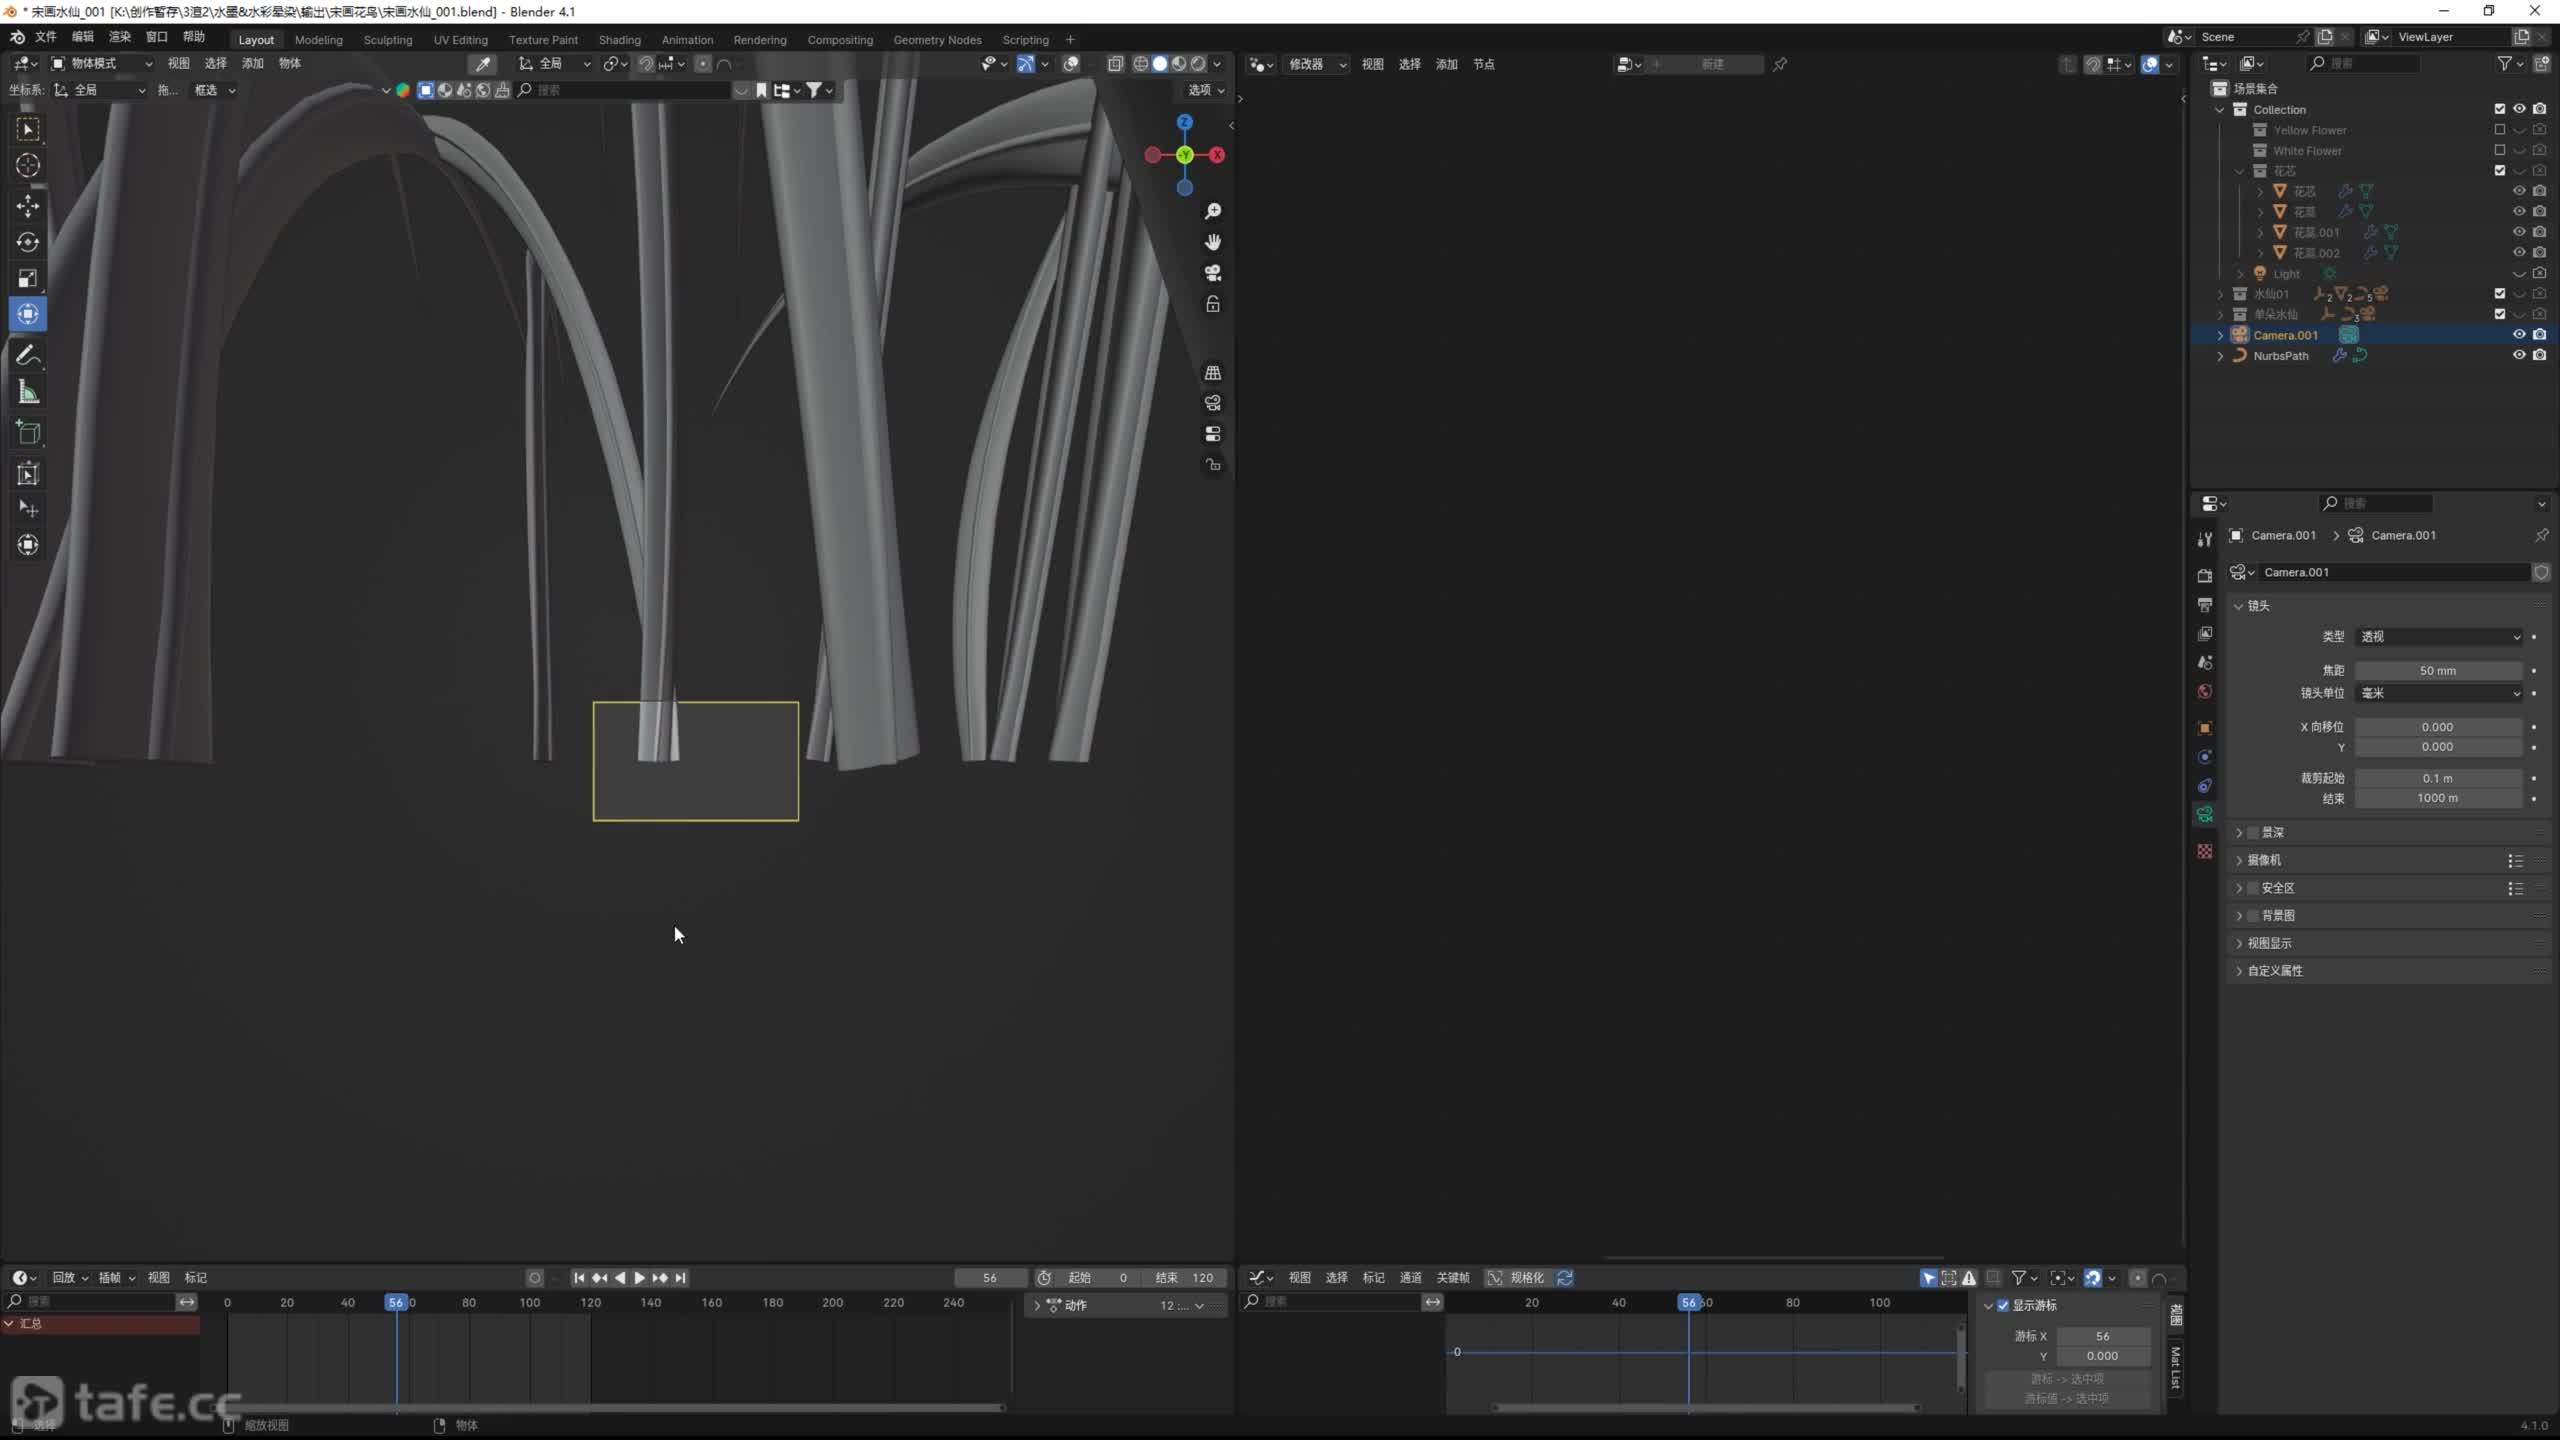
Task: Open the 文件 menu
Action: (x=46, y=37)
